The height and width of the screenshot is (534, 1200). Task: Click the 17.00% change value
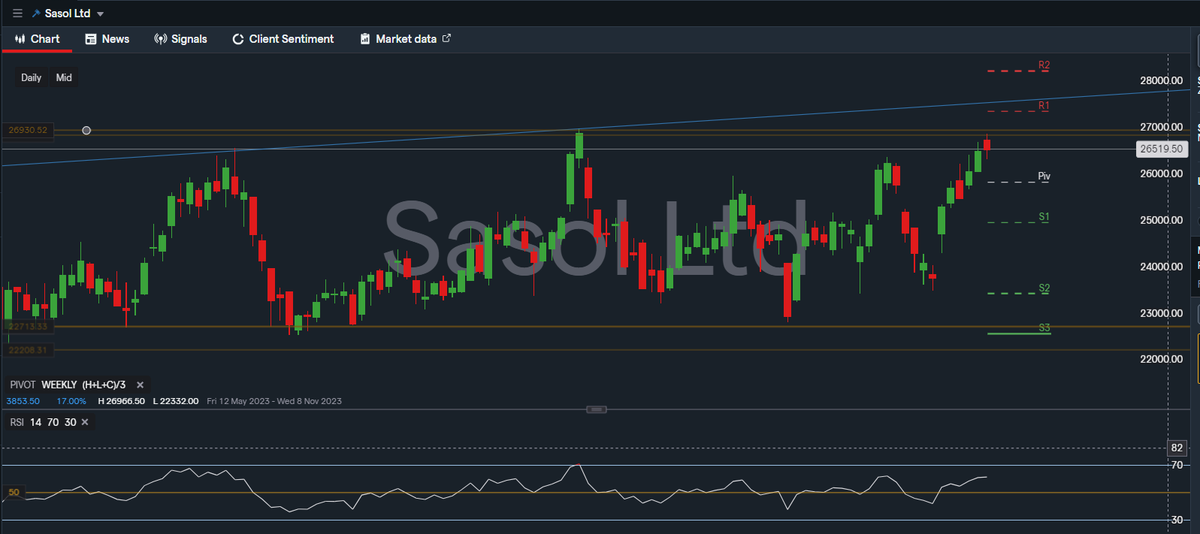click(70, 401)
